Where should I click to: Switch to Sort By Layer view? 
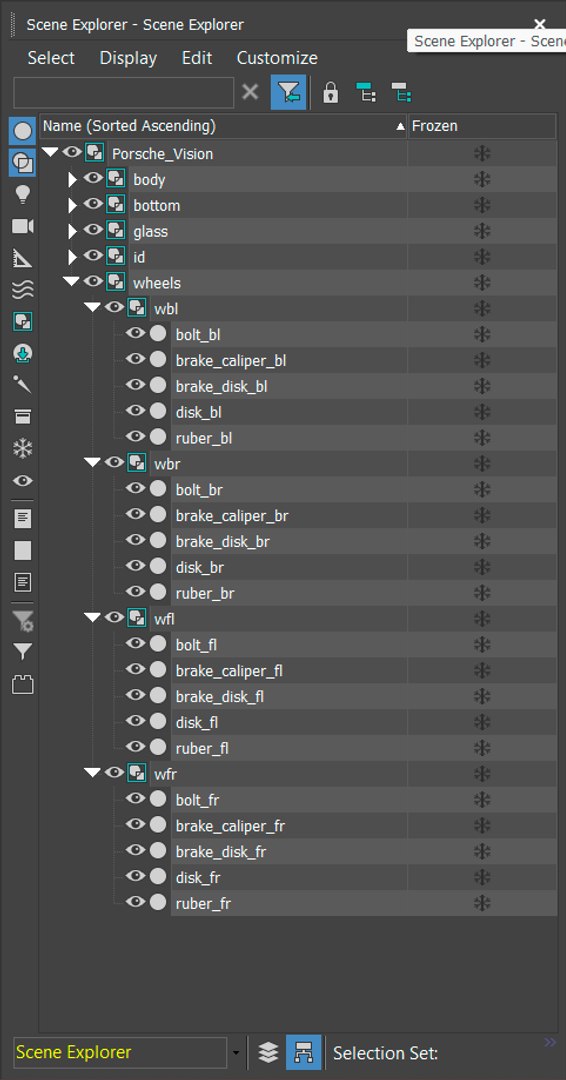click(x=268, y=1052)
